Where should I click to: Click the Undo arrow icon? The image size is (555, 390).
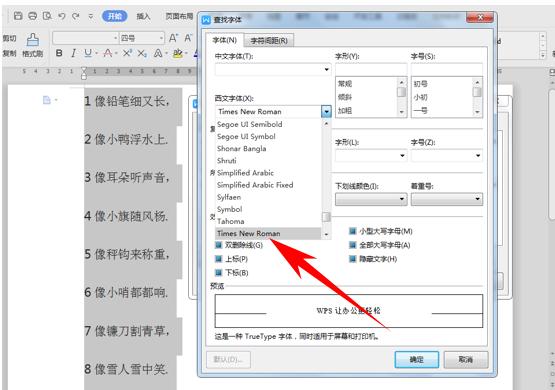[62, 16]
